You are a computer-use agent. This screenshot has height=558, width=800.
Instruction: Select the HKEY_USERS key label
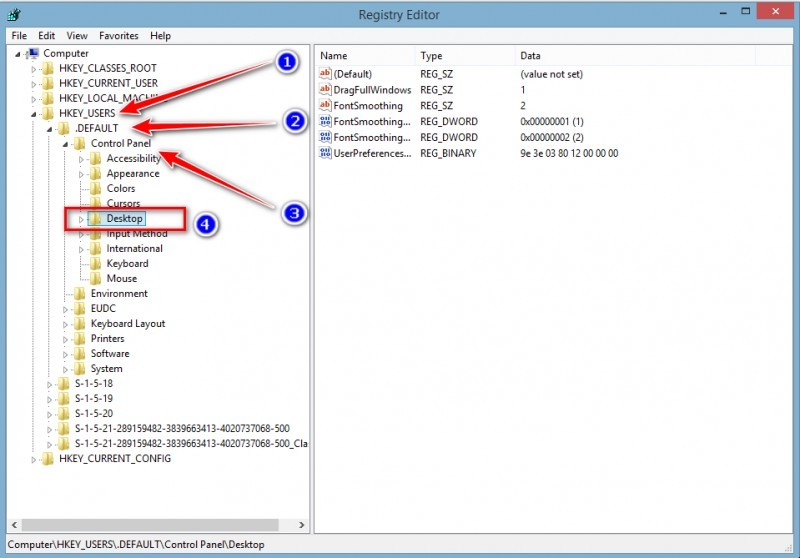coord(87,113)
